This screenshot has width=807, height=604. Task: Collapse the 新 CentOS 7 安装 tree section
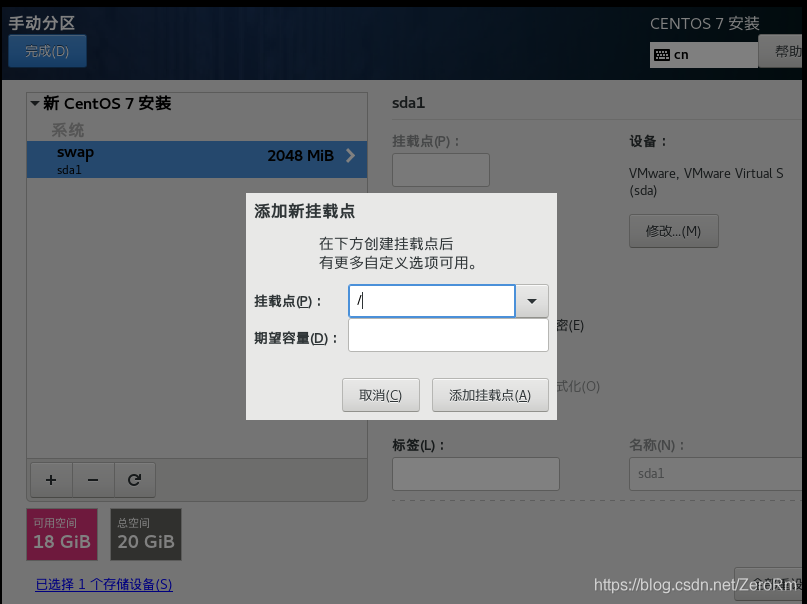(x=35, y=103)
